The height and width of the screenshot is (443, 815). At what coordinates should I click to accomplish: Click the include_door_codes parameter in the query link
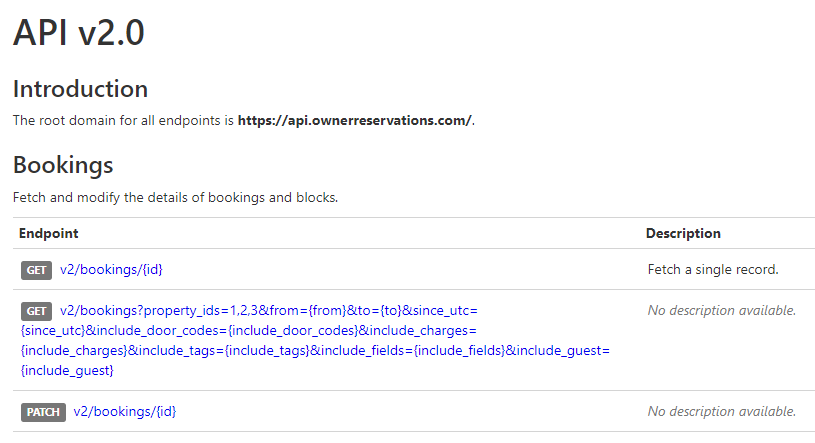click(290, 330)
